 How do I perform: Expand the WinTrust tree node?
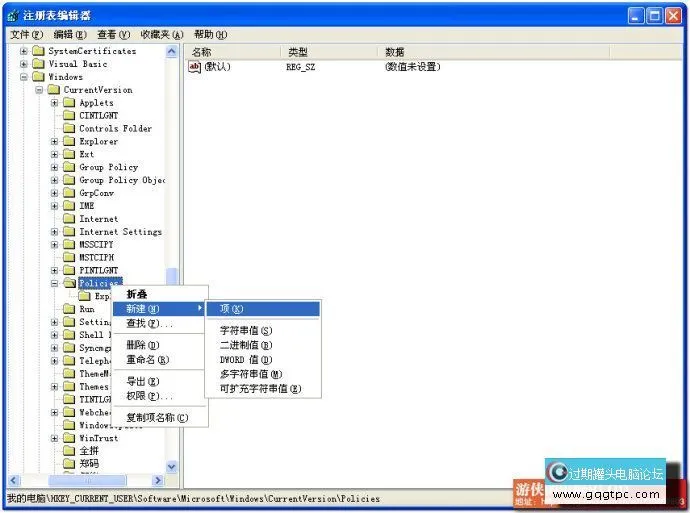[54, 438]
